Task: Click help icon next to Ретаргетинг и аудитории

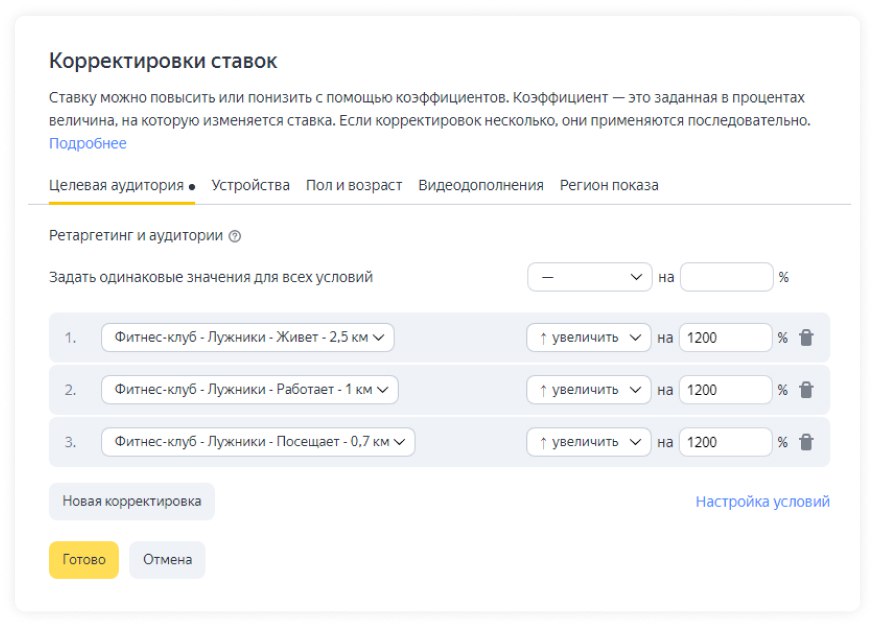Action: [235, 237]
